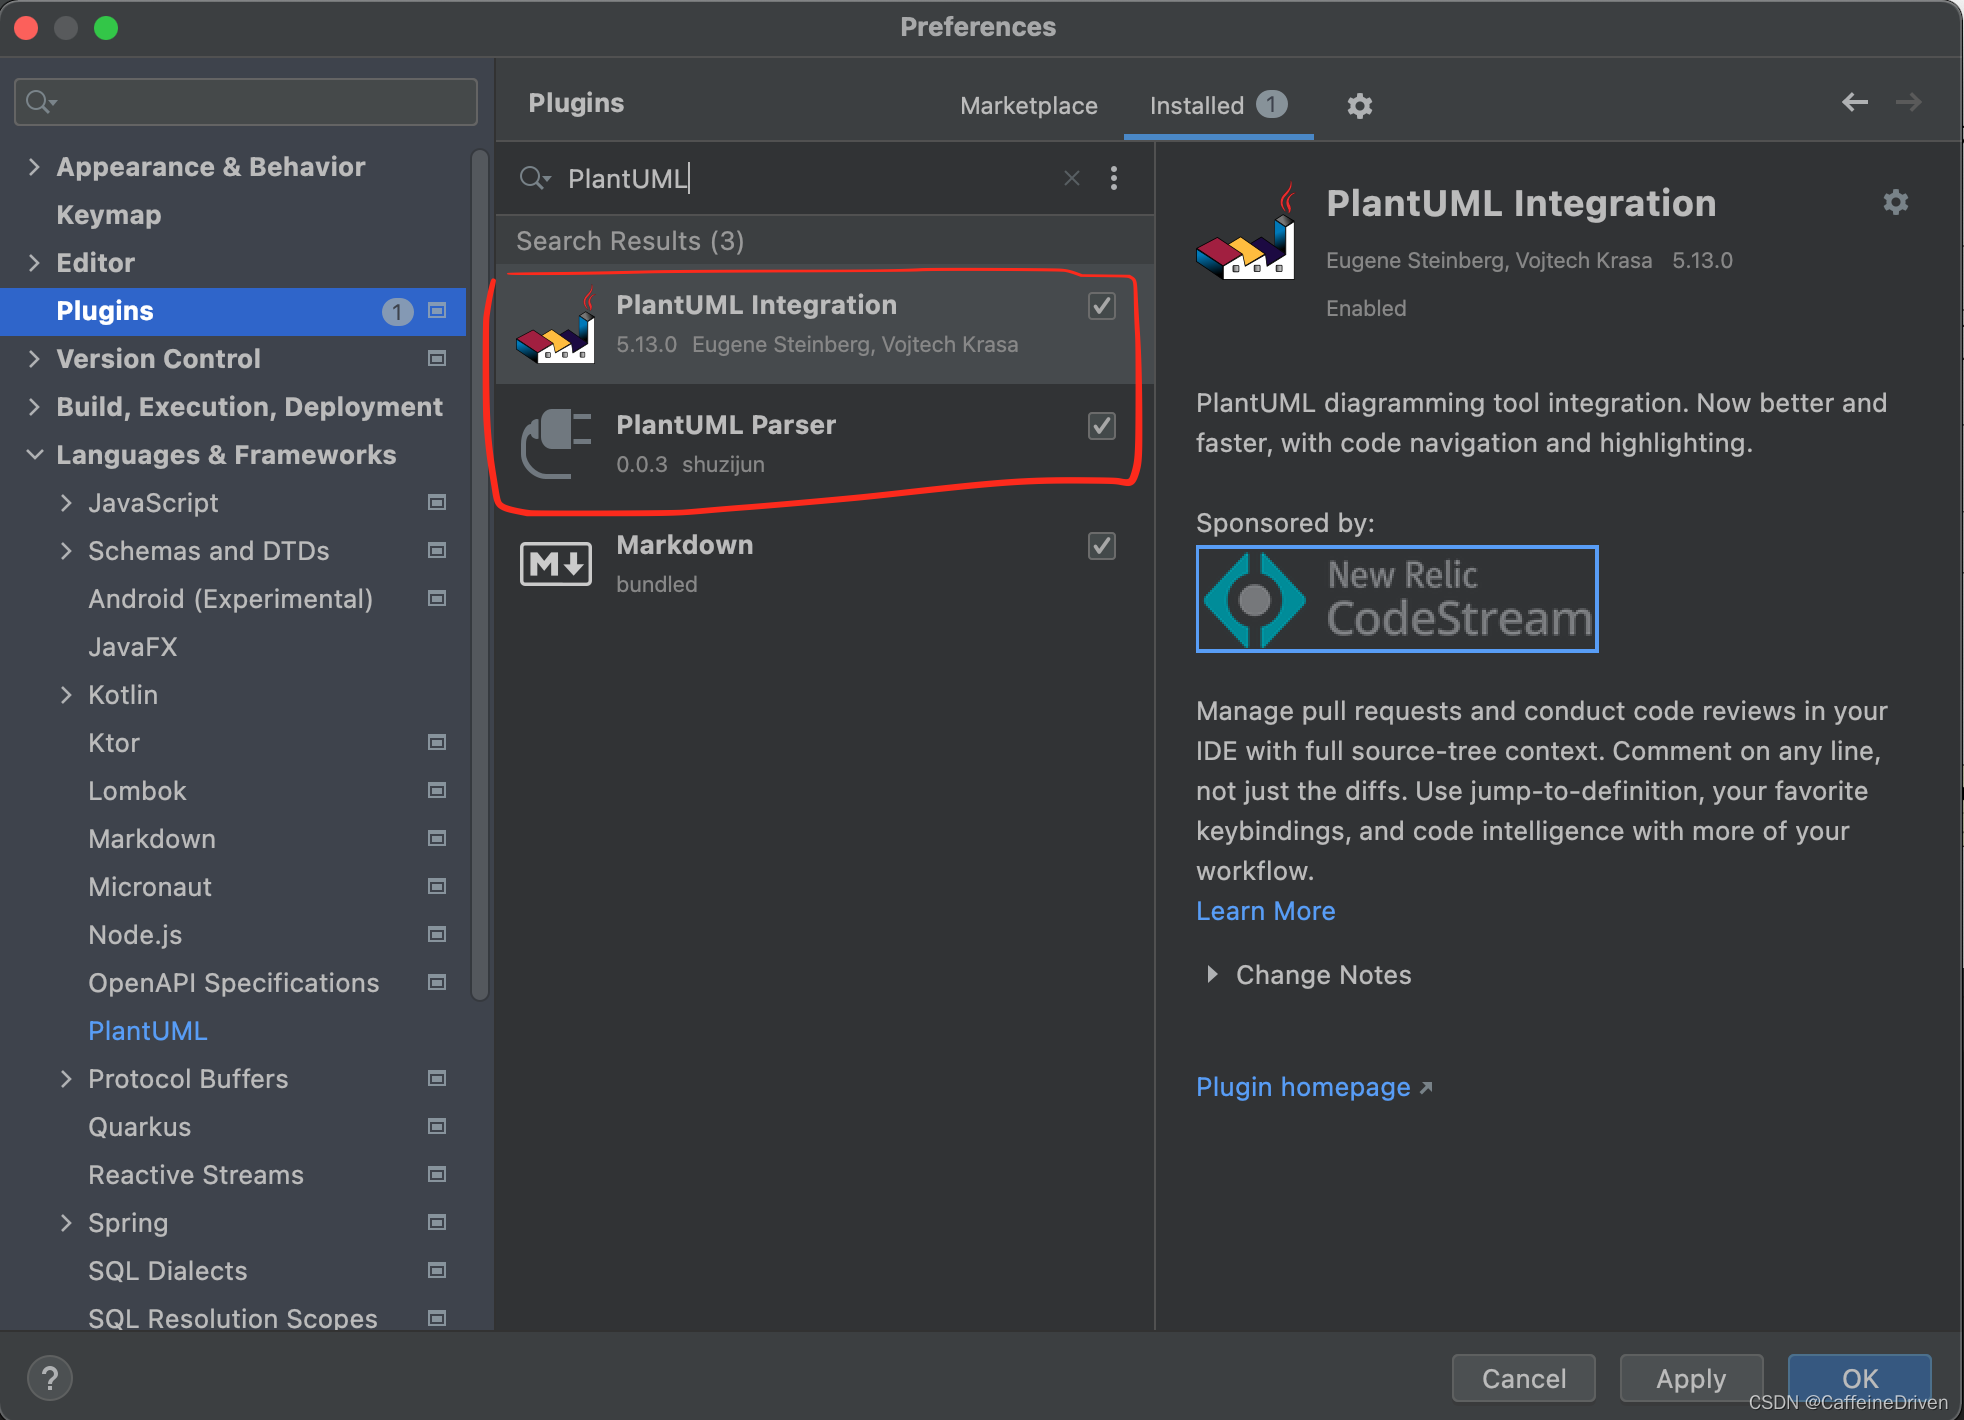Click the project-level icon next to Version Control
The image size is (1964, 1420).
pos(437,359)
